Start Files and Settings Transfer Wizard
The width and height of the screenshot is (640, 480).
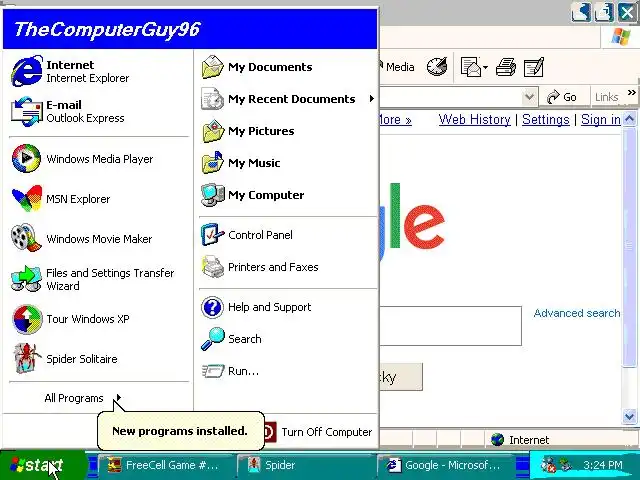coord(98,279)
